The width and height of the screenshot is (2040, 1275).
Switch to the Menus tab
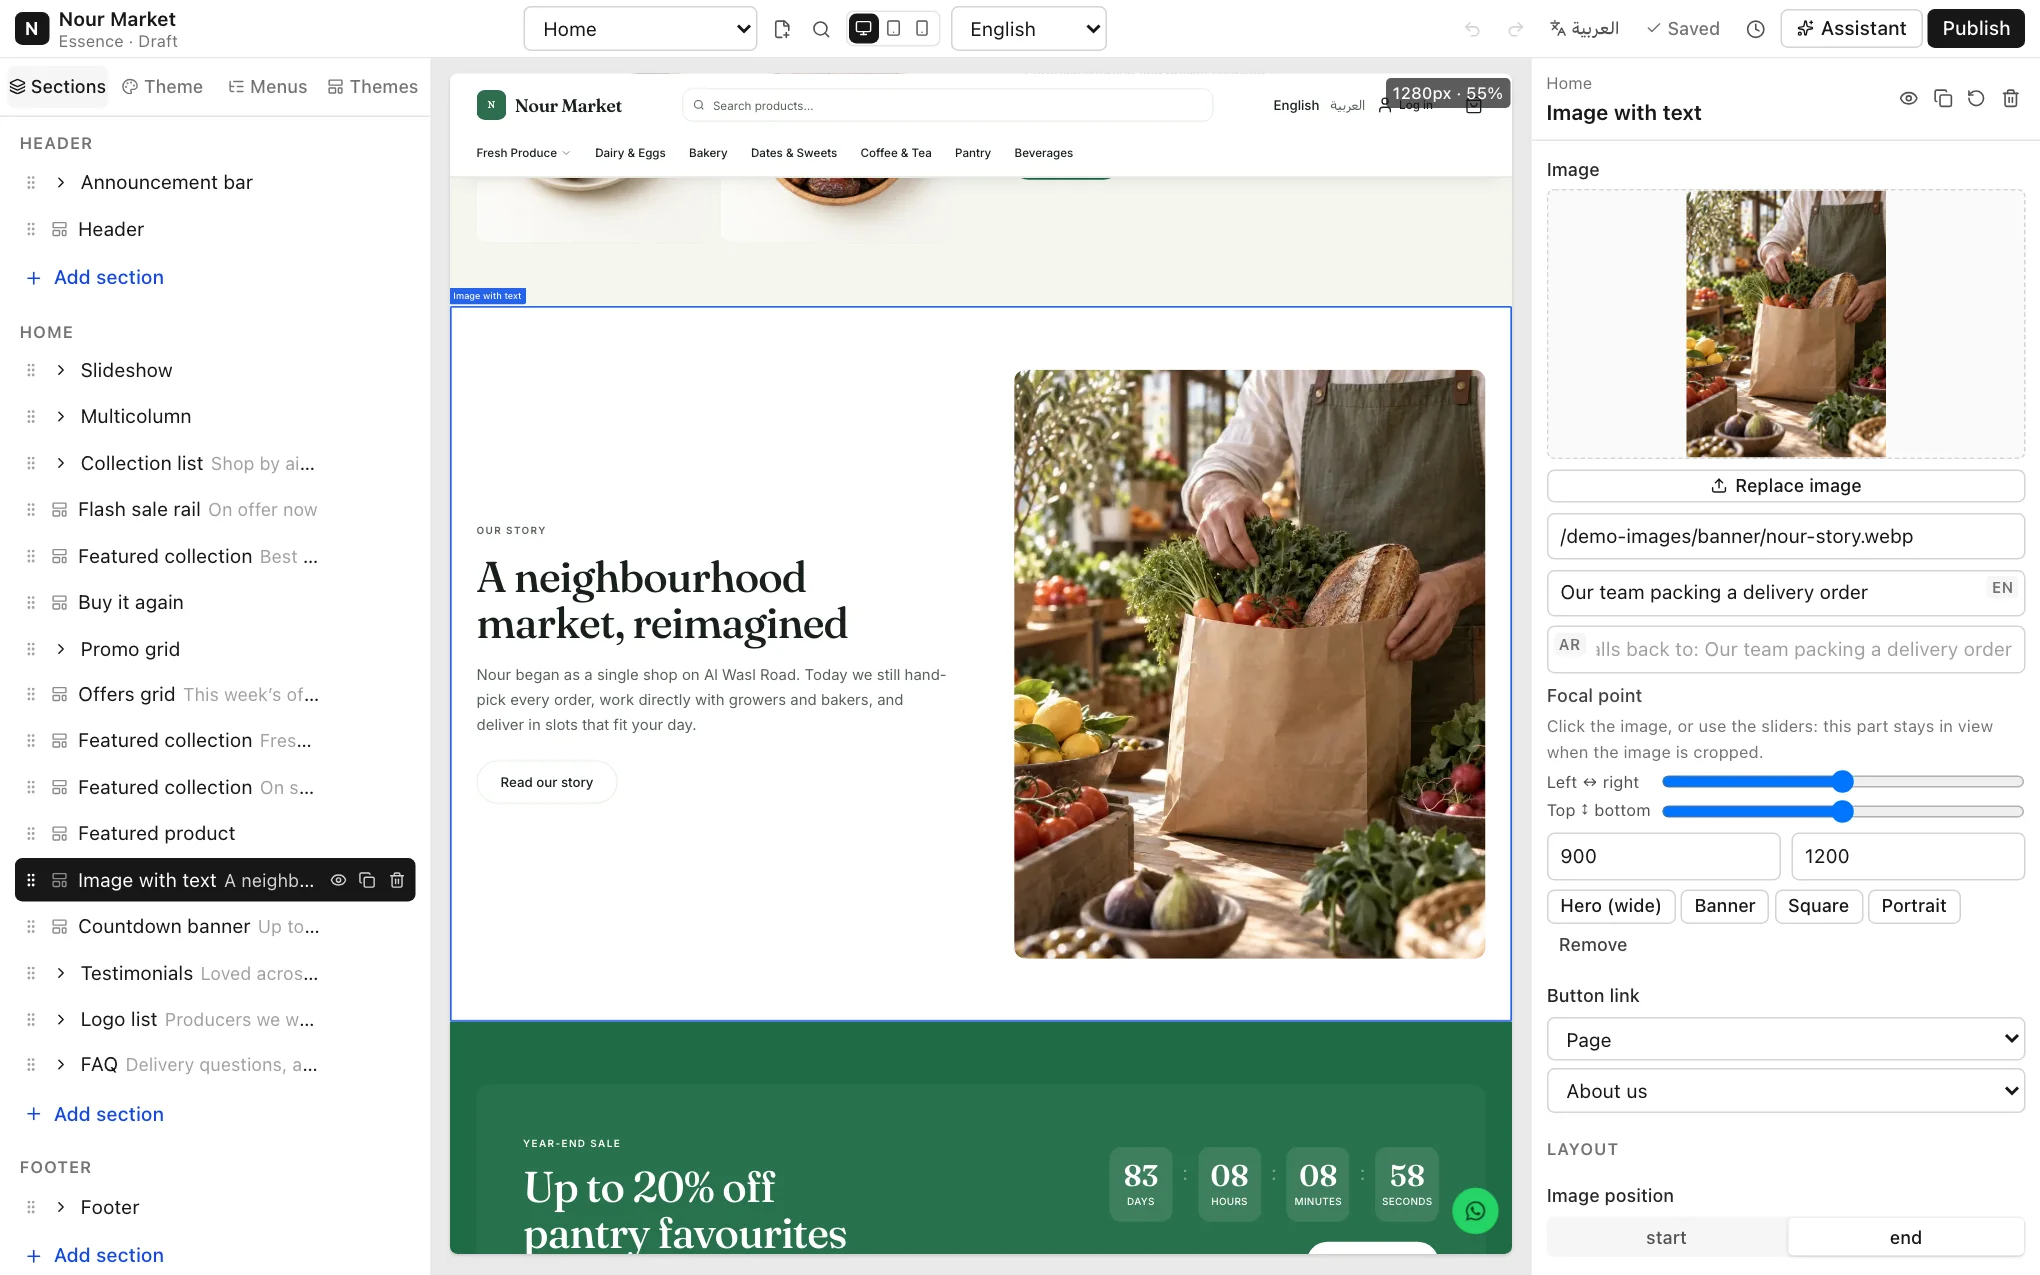pos(267,87)
